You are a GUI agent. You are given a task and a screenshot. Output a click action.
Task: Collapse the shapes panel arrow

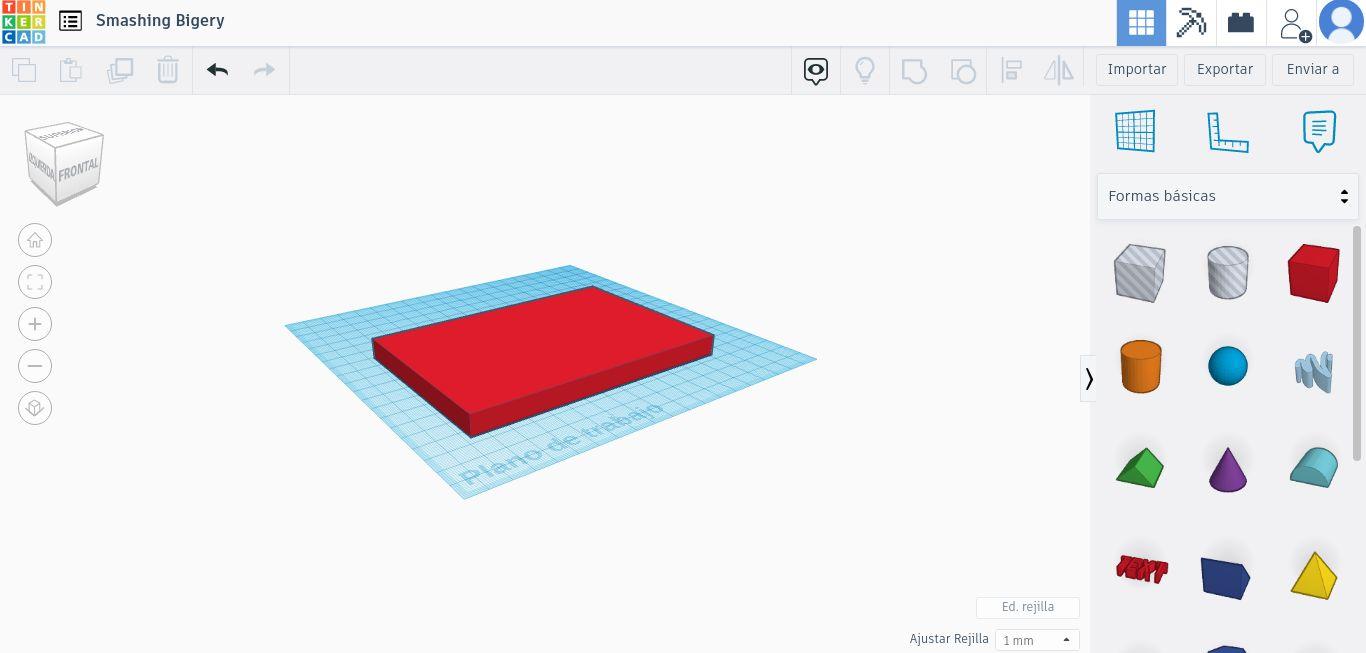[1088, 378]
